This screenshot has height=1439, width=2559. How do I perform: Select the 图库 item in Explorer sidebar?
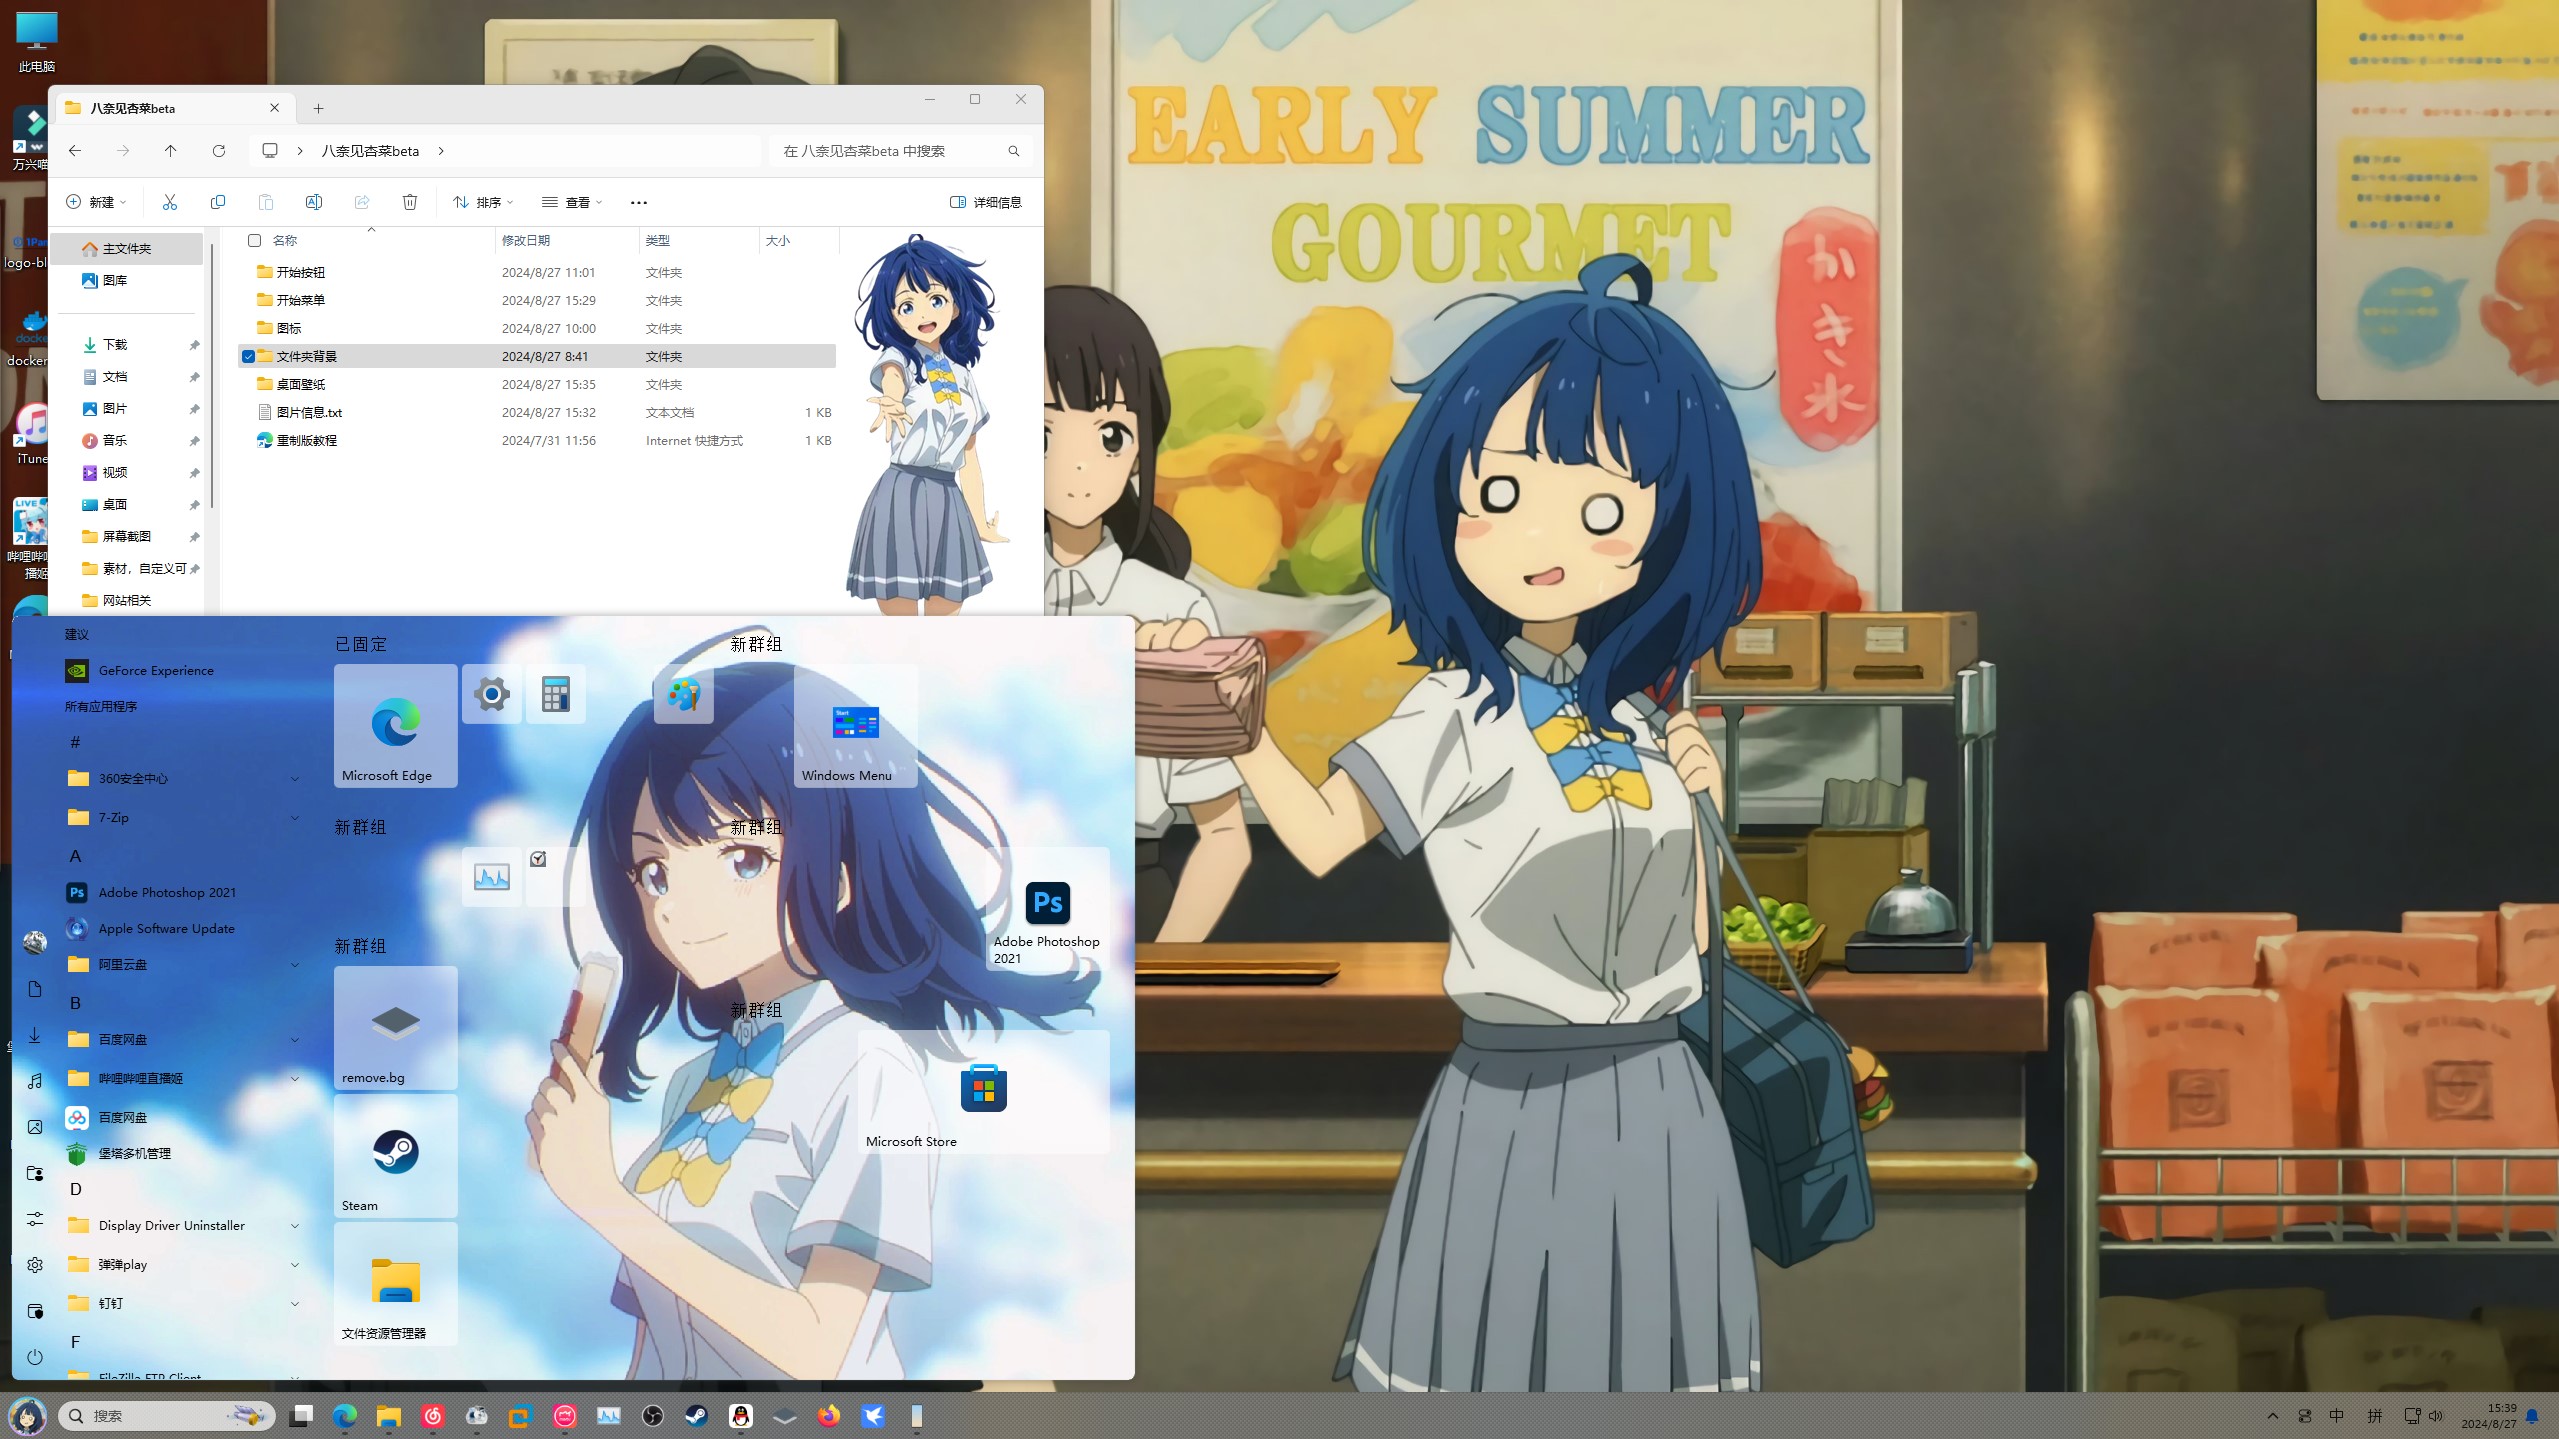click(115, 280)
